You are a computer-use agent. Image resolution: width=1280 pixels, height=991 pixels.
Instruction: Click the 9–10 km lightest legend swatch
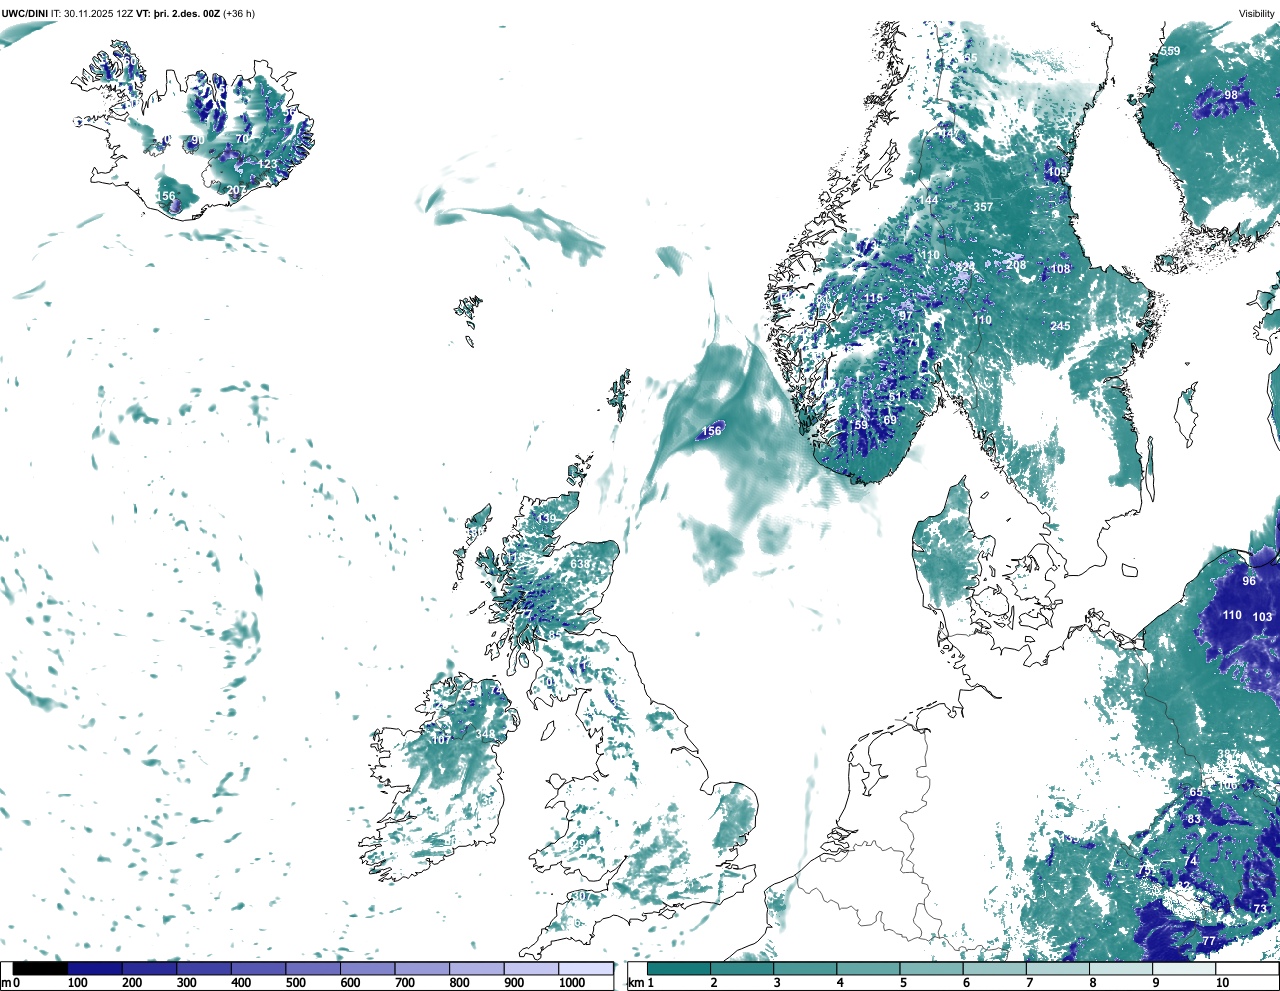pyautogui.click(x=1184, y=968)
